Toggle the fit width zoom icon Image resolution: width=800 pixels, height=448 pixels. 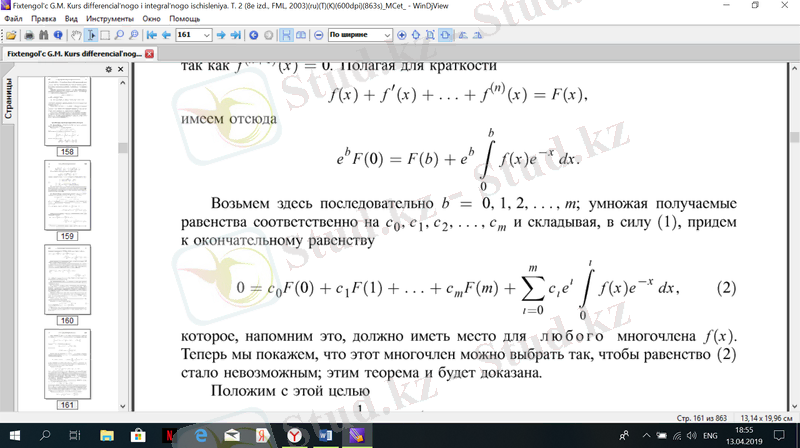click(x=445, y=35)
